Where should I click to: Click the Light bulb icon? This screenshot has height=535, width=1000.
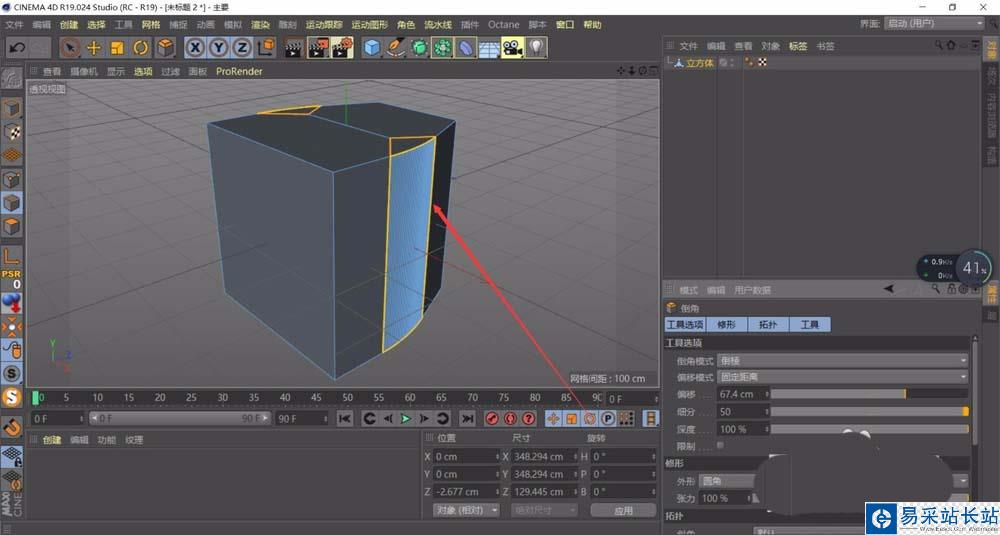click(537, 47)
